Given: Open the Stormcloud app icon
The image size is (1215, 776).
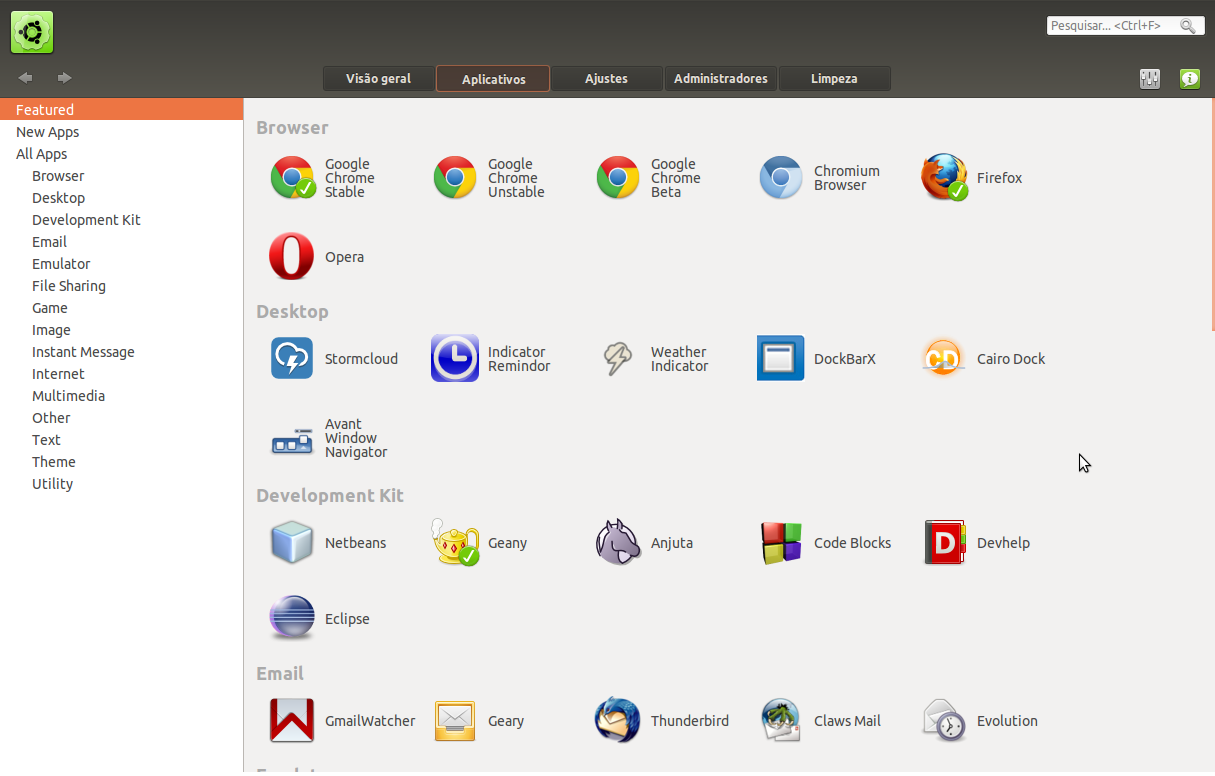Looking at the screenshot, I should tap(292, 358).
